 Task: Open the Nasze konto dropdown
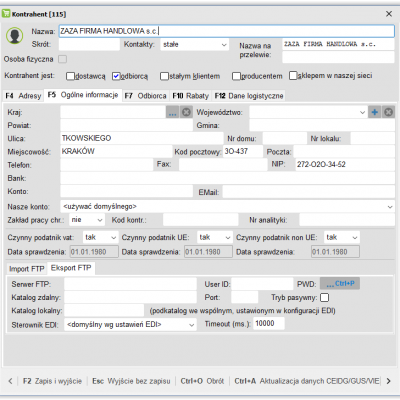[227, 207]
